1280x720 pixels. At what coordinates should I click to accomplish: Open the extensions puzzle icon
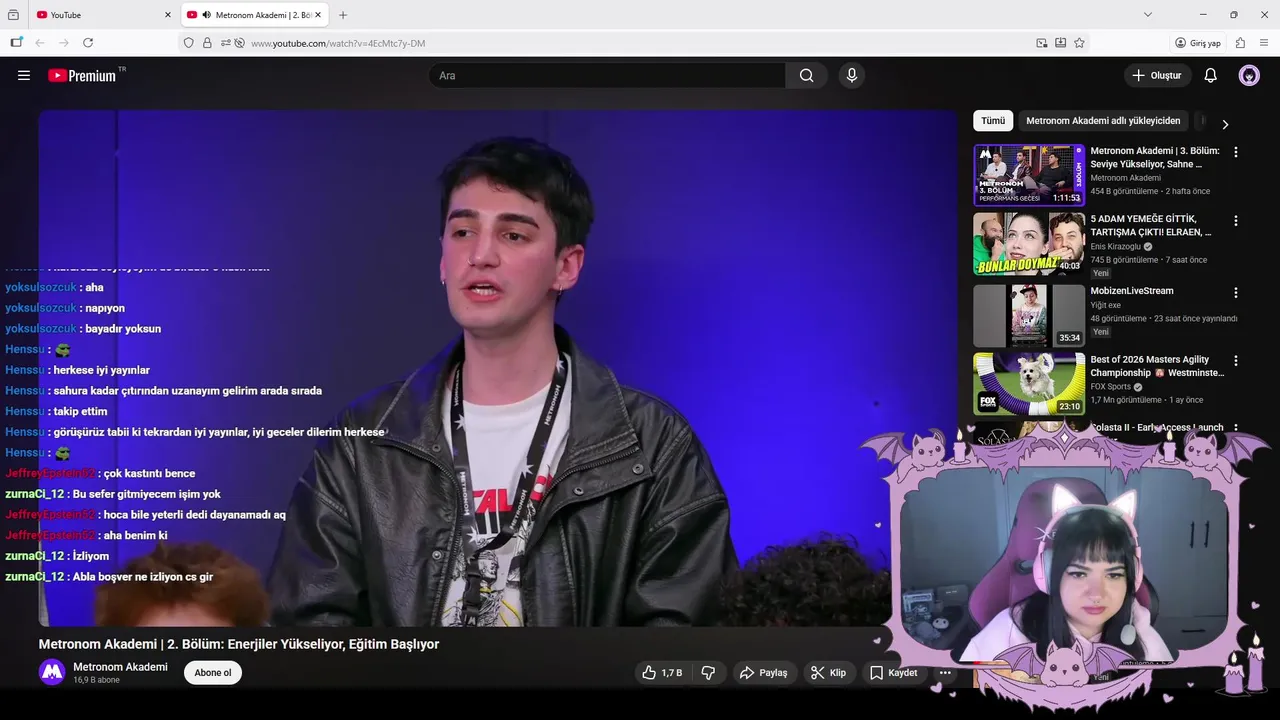[x=1240, y=43]
